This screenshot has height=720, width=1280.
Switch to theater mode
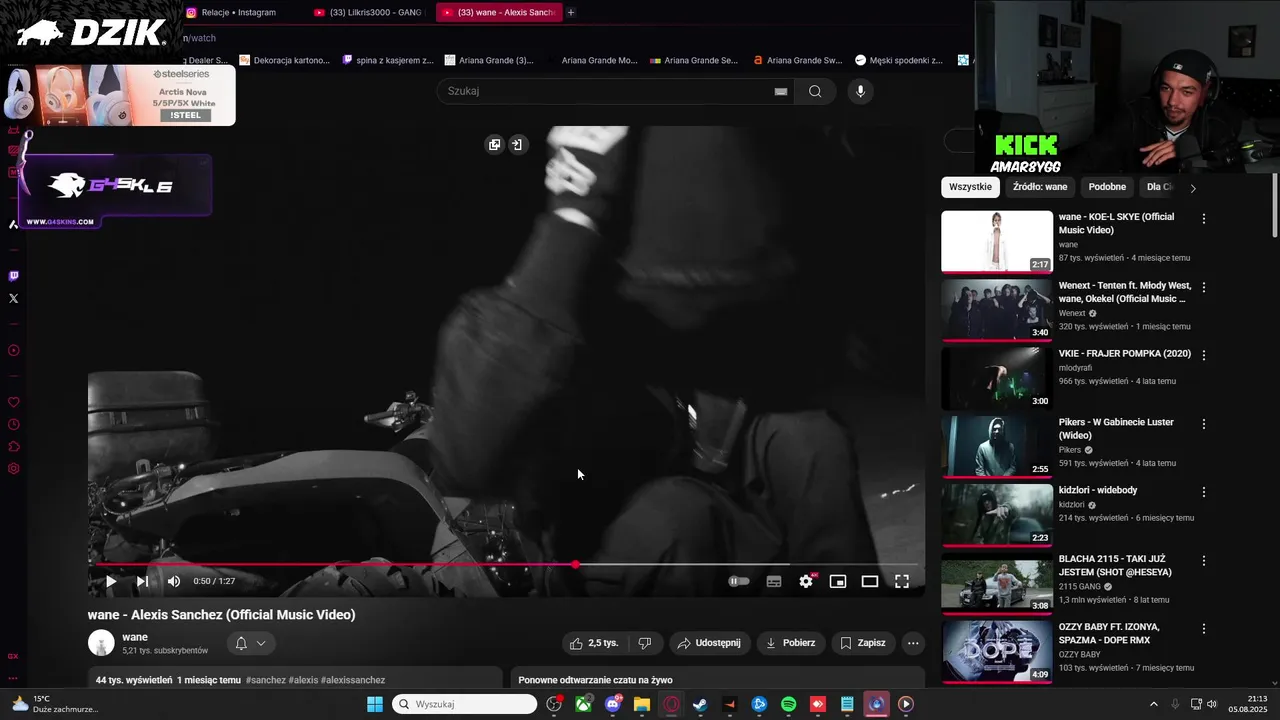(870, 581)
